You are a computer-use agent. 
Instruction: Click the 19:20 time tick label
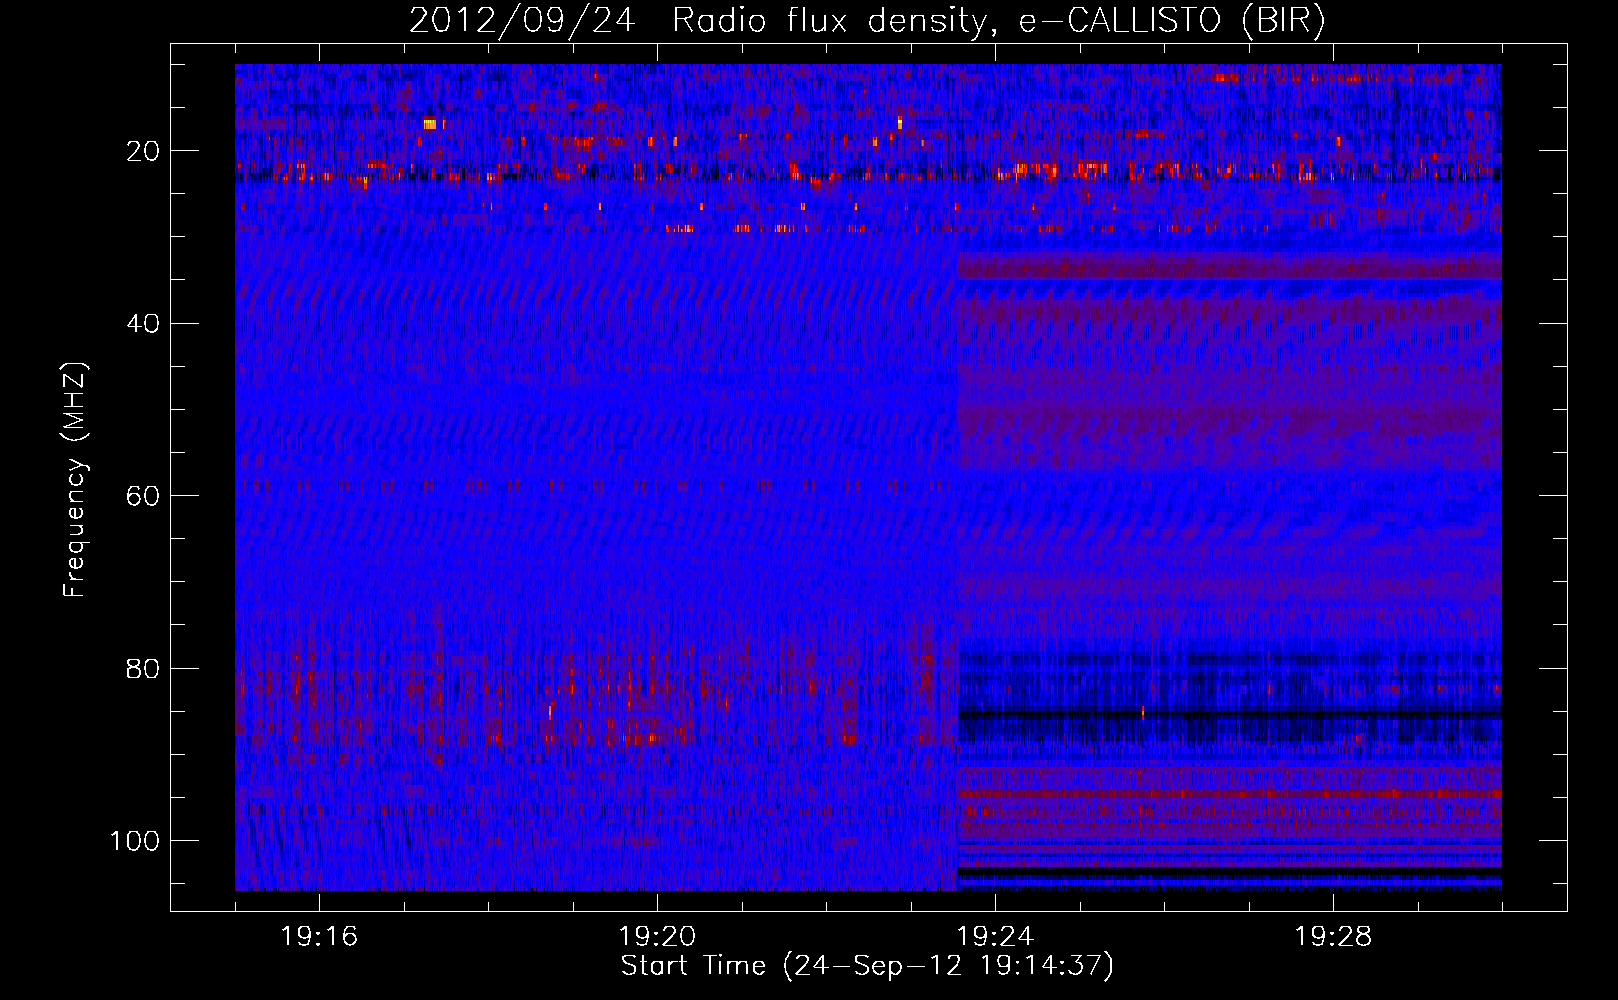tap(657, 937)
